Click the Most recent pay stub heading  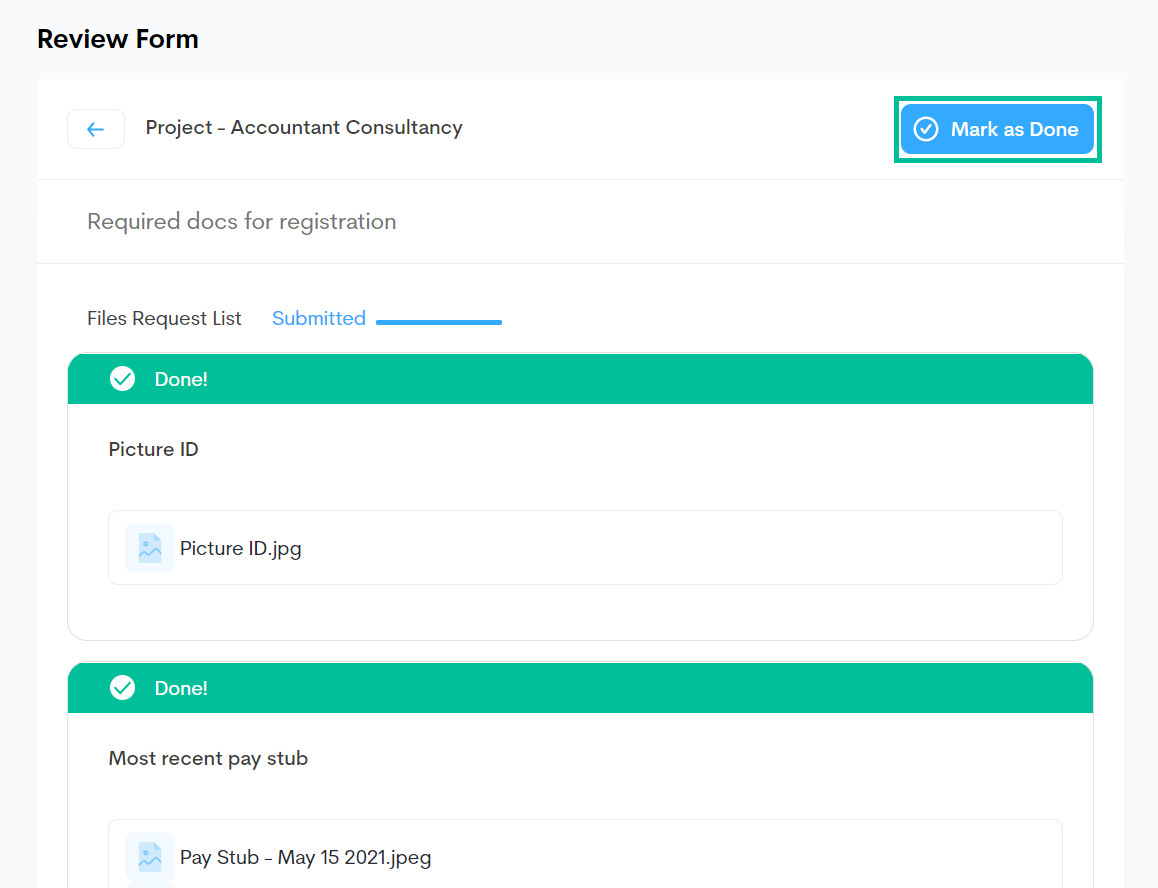pos(208,758)
